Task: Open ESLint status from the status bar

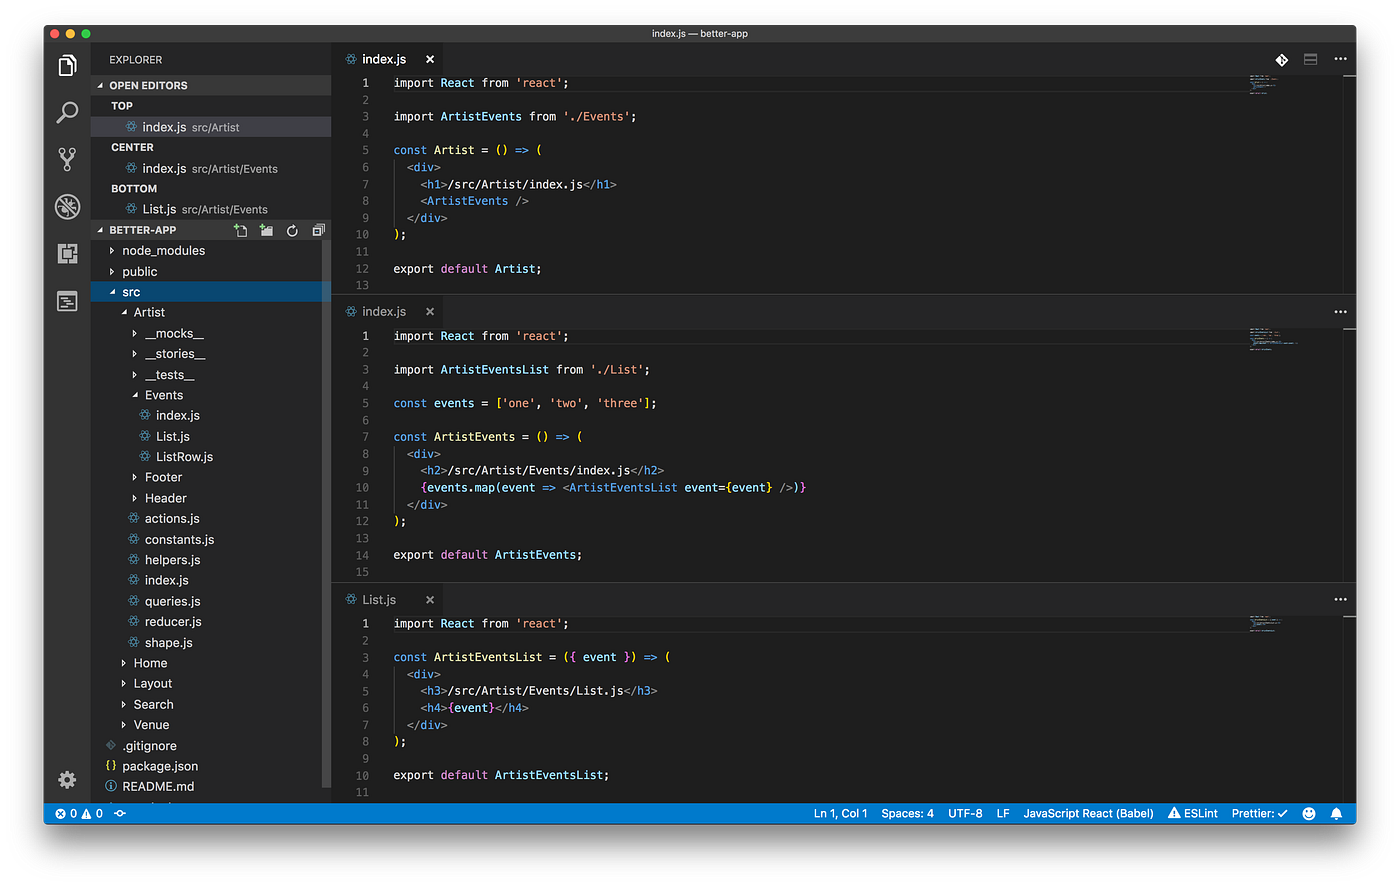Action: click(x=1192, y=813)
